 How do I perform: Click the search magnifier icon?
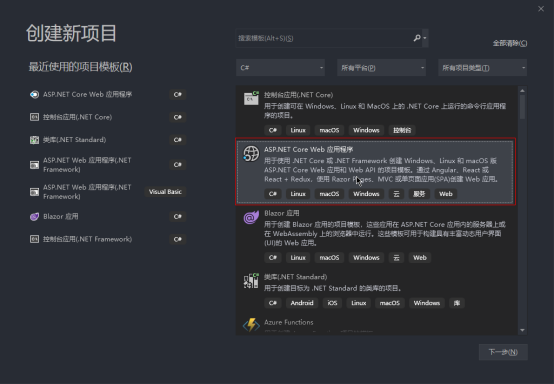[417, 38]
